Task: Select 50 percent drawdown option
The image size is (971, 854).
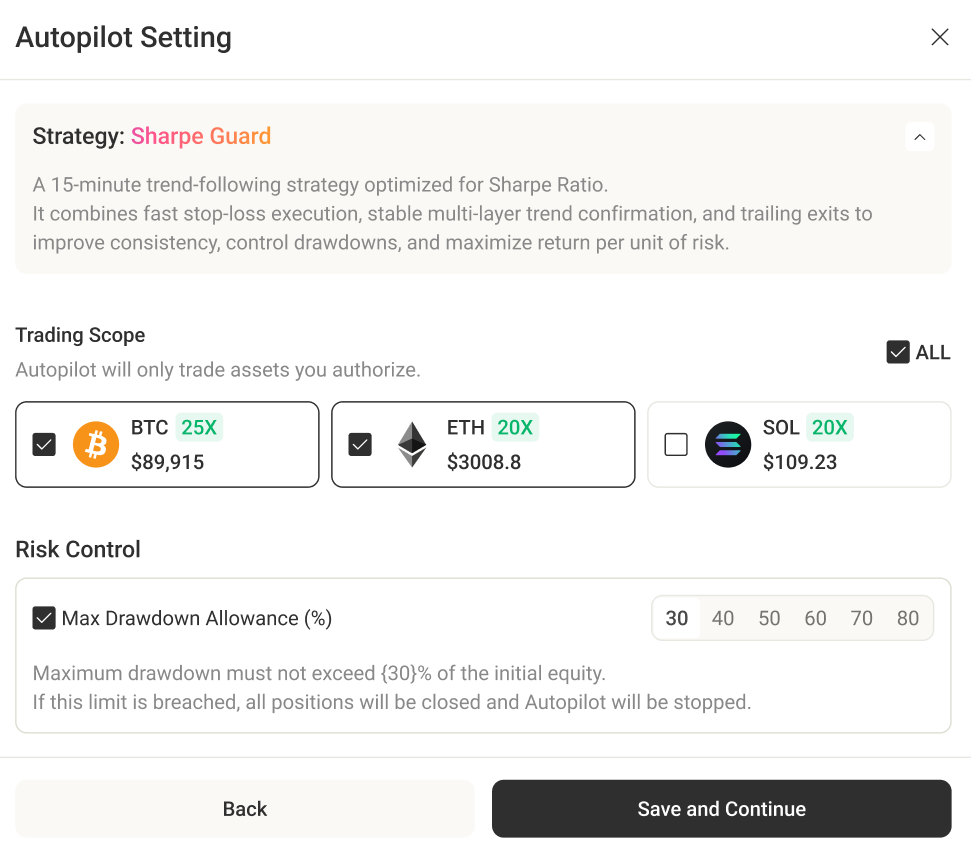Action: coord(769,618)
